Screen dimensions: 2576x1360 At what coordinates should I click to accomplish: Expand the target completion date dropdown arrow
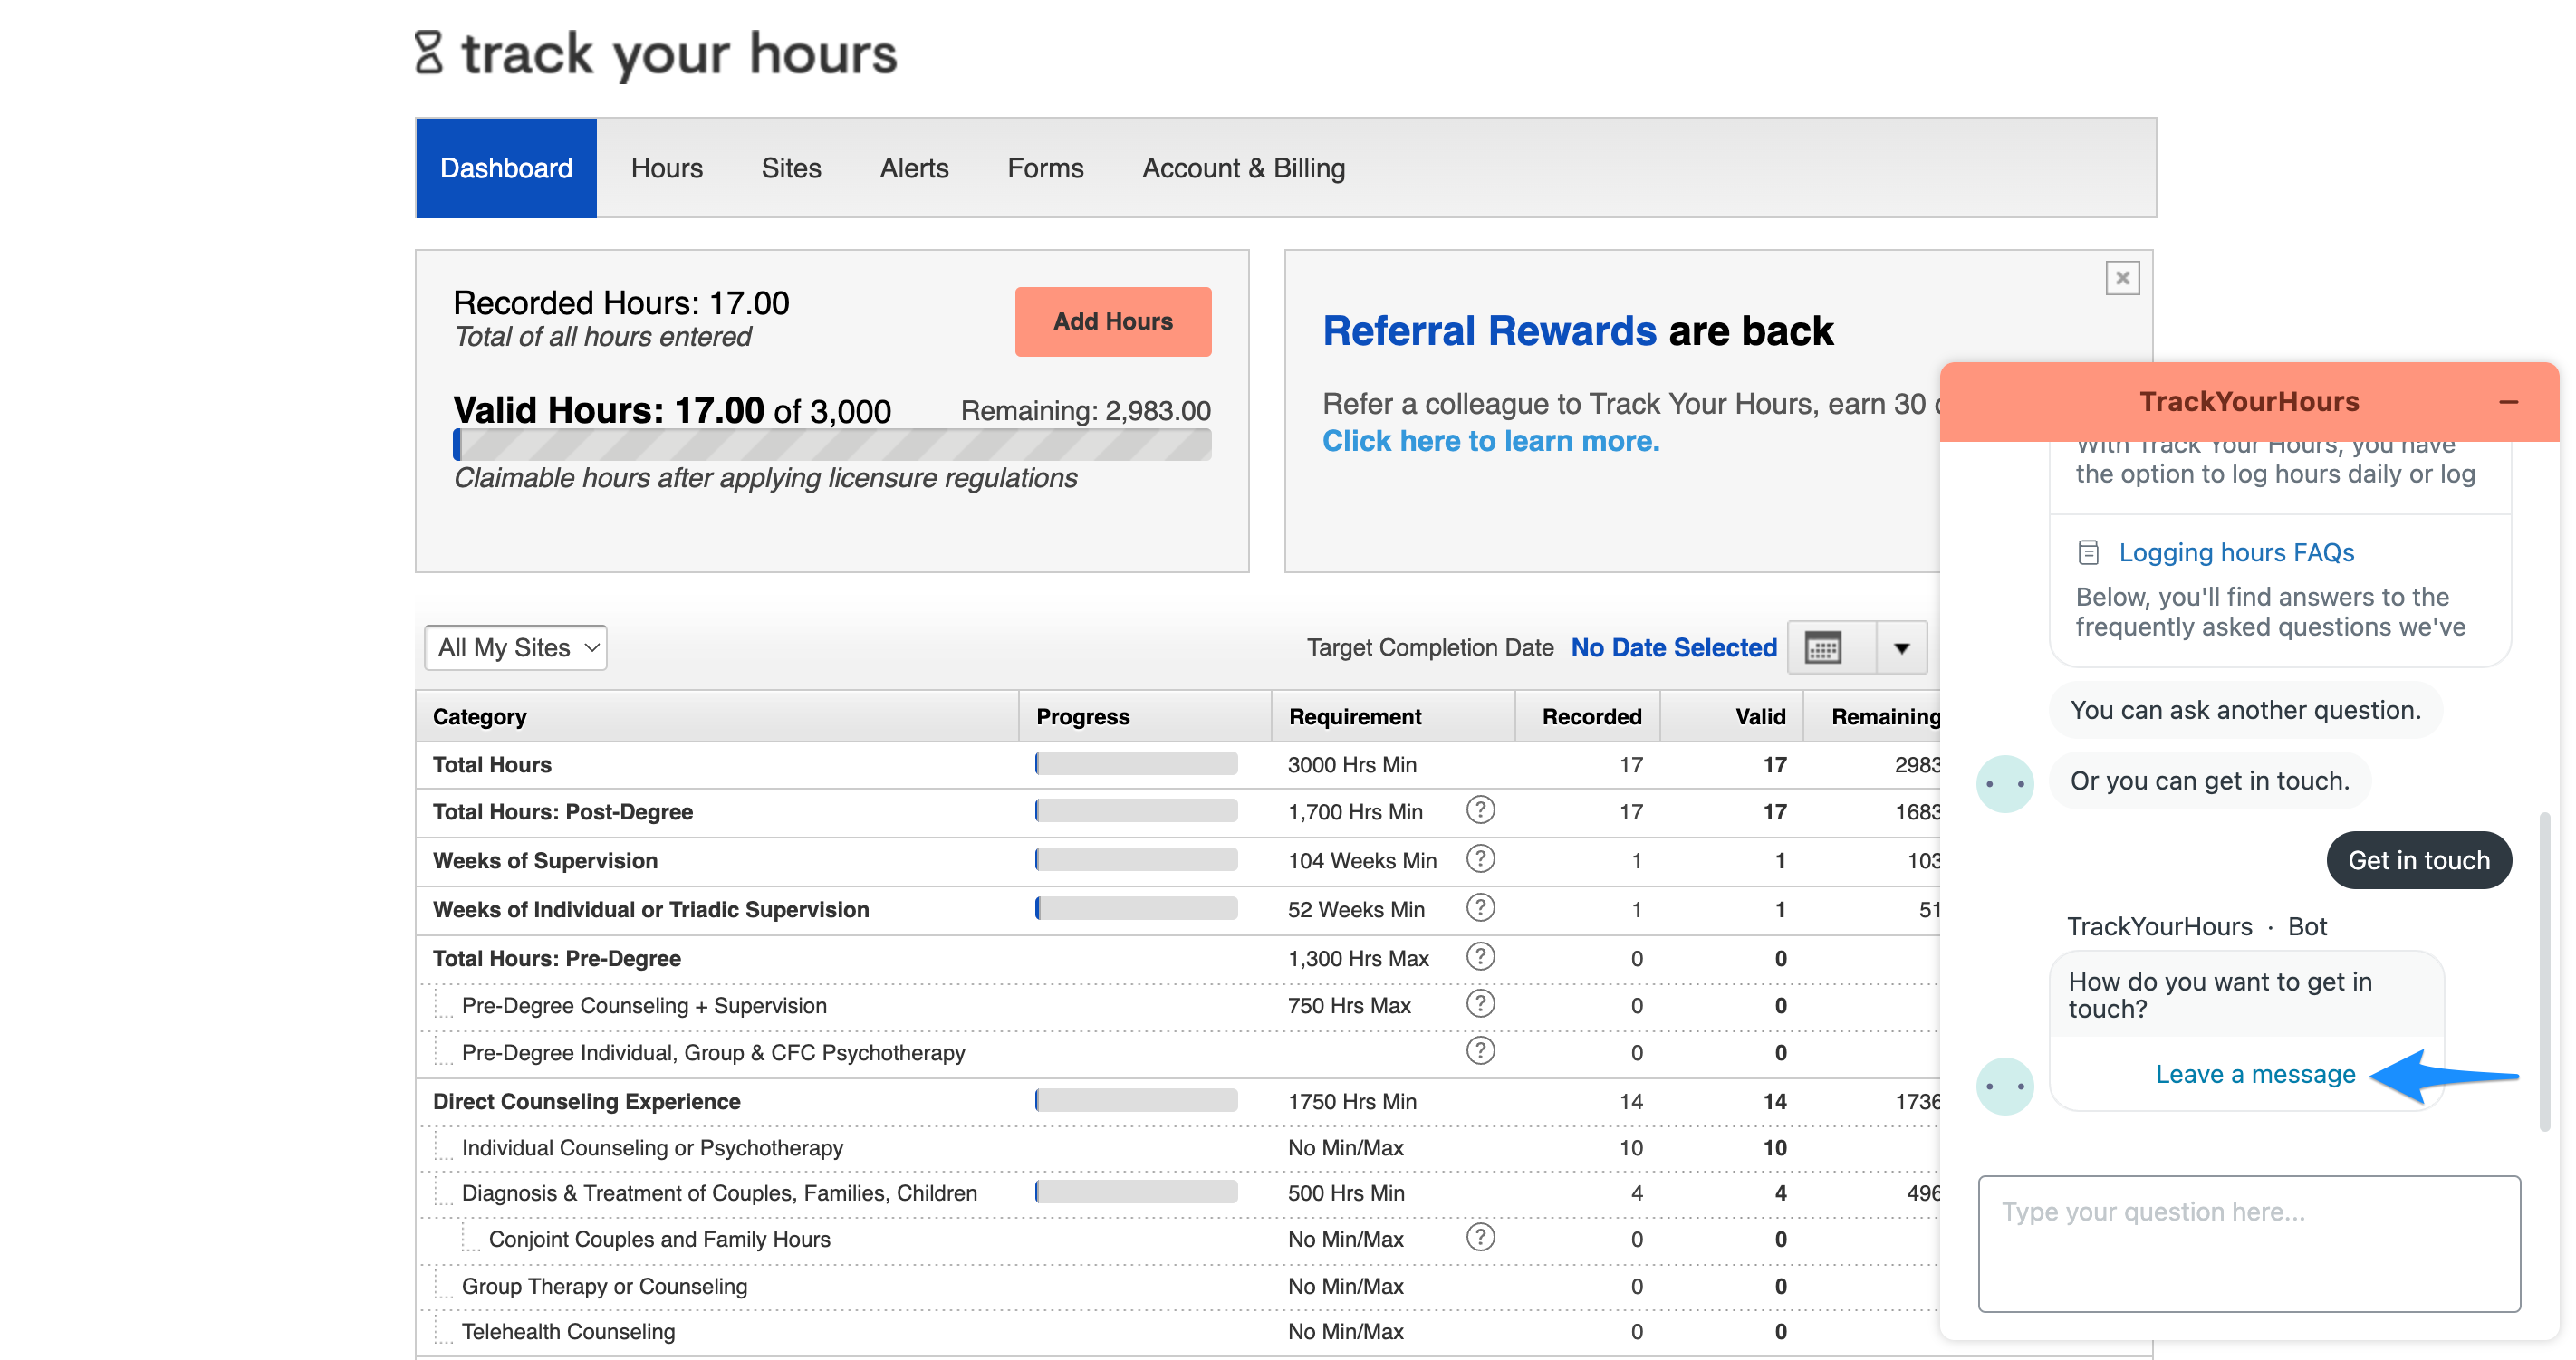click(1901, 648)
